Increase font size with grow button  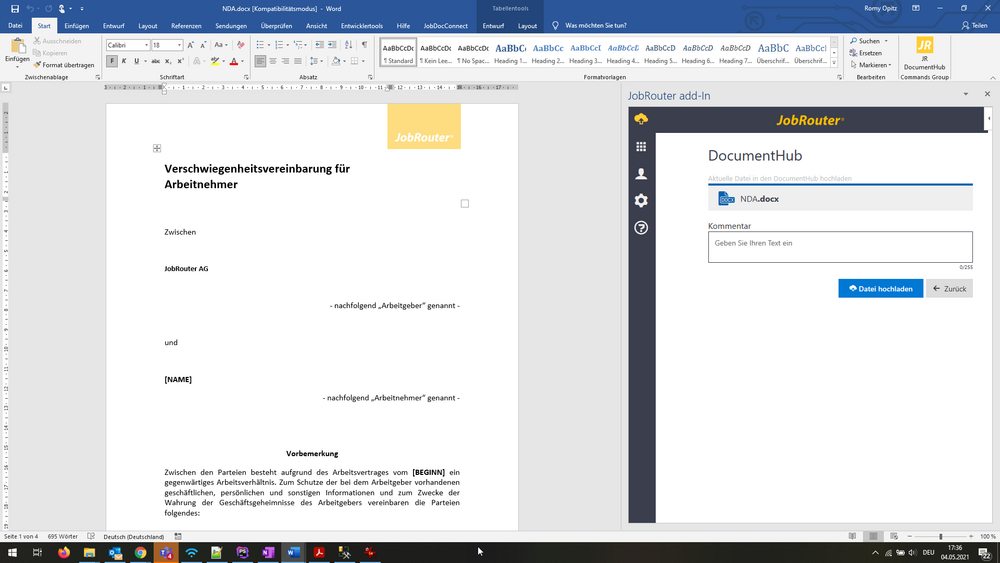coord(191,45)
